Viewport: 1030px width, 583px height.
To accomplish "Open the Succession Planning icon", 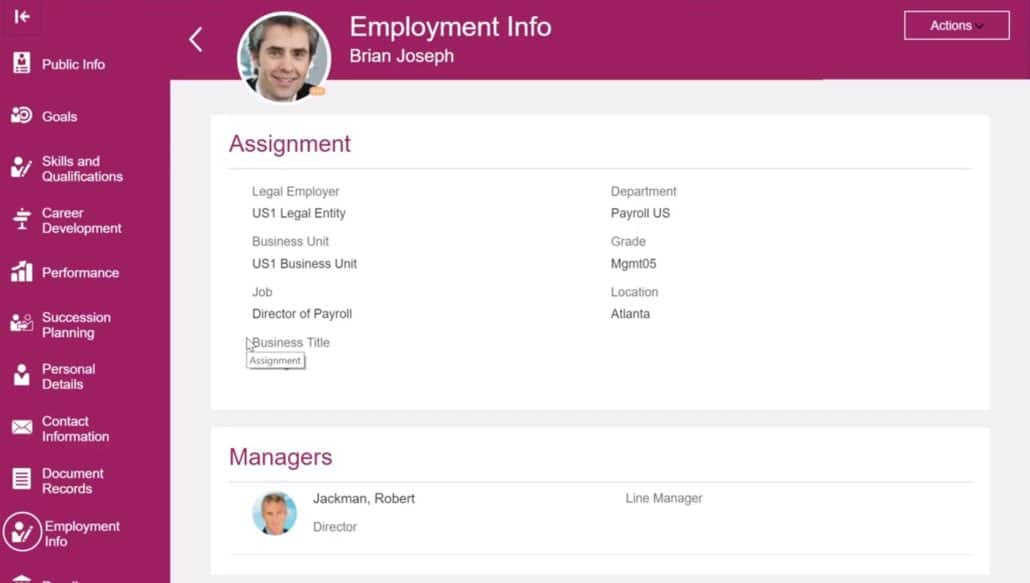I will pyautogui.click(x=20, y=324).
